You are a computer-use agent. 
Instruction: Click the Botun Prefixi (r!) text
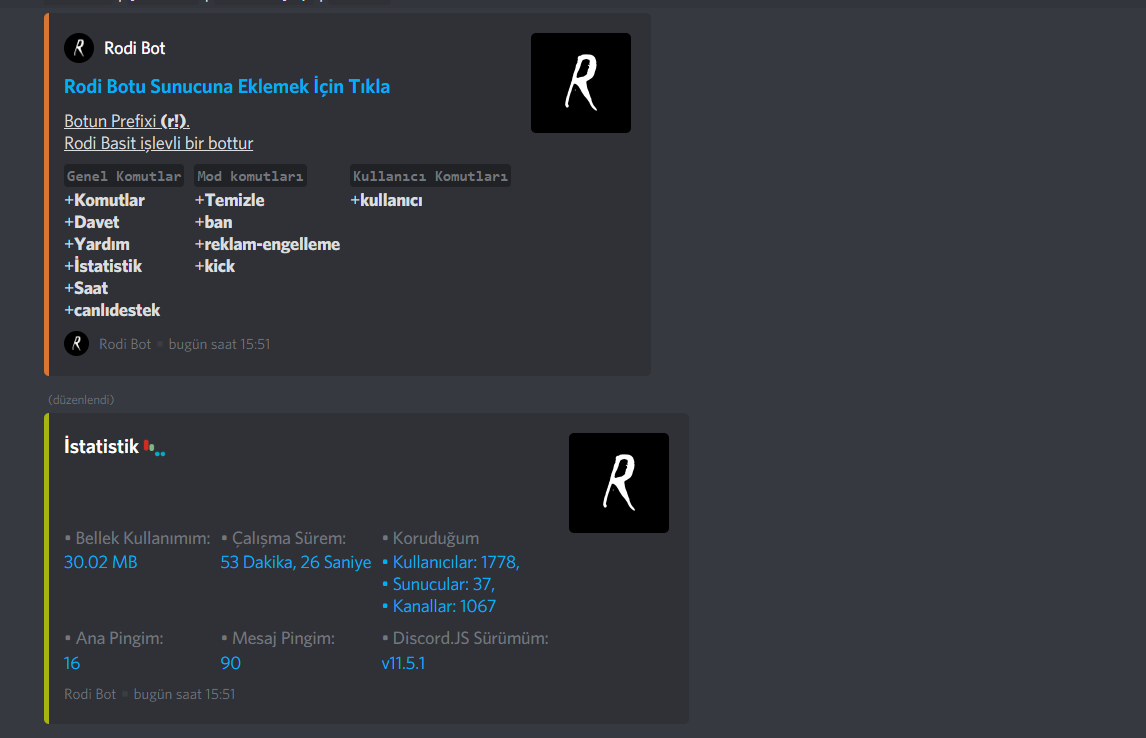pyautogui.click(x=126, y=121)
